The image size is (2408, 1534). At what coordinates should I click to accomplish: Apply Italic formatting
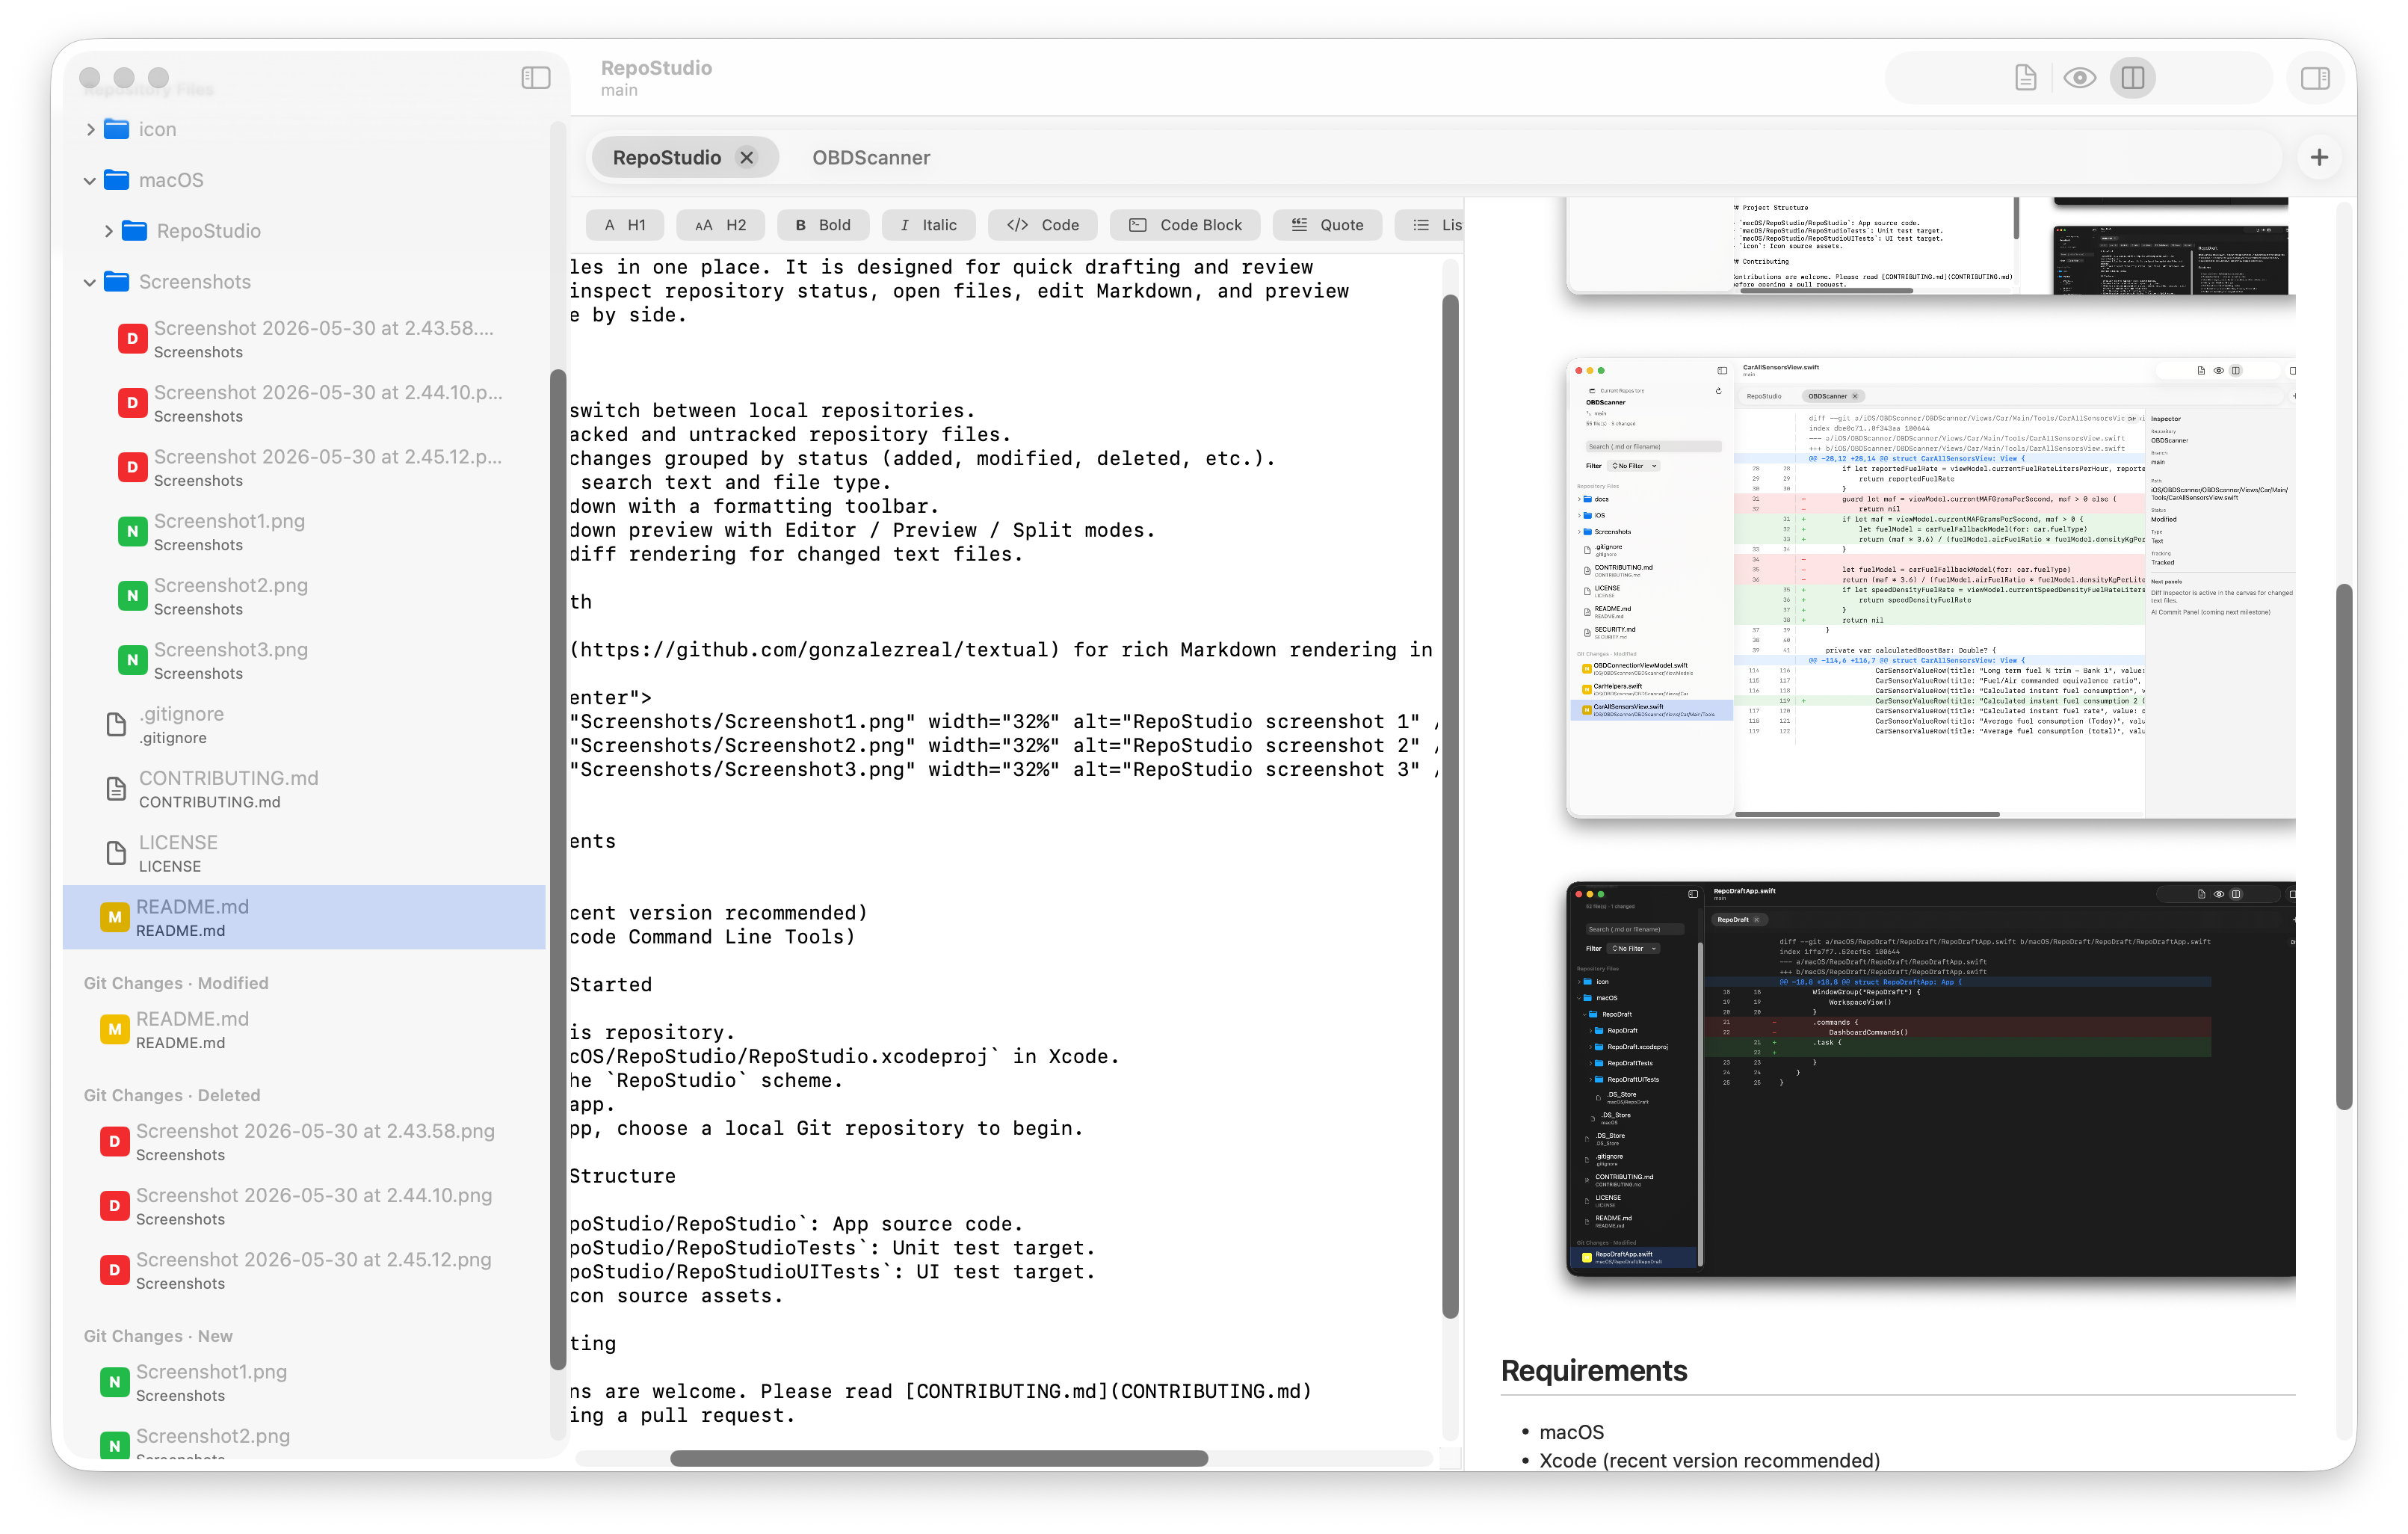point(928,225)
